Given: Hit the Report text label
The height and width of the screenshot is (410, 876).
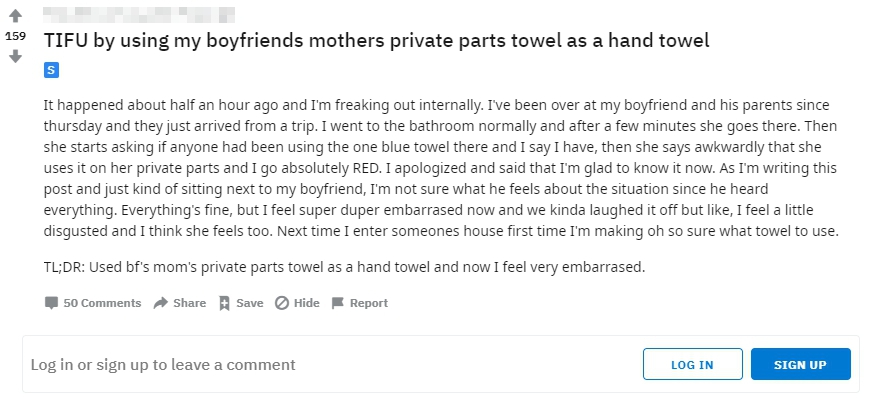Looking at the screenshot, I should tap(368, 303).
